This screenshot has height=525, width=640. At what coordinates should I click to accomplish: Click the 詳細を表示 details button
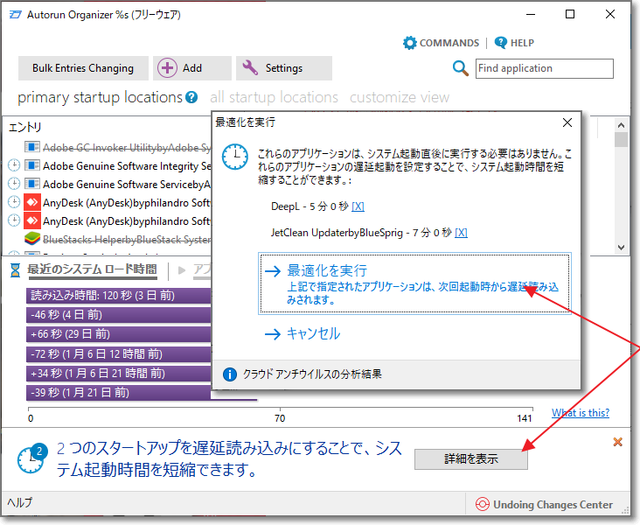[471, 459]
